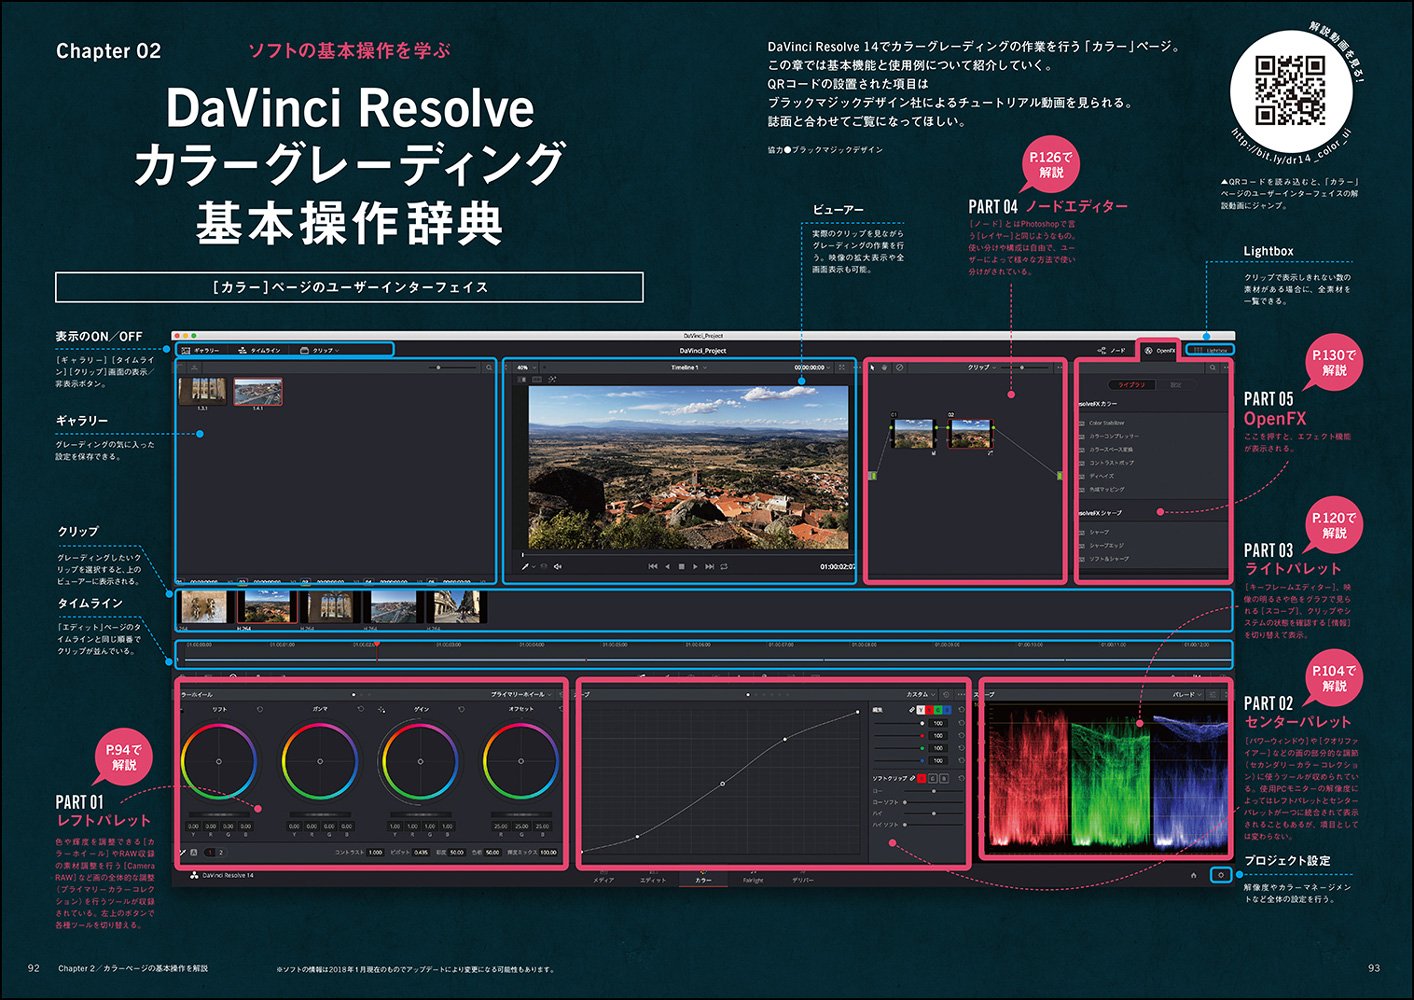Switch to the エディット (Edit) page

pos(652,880)
